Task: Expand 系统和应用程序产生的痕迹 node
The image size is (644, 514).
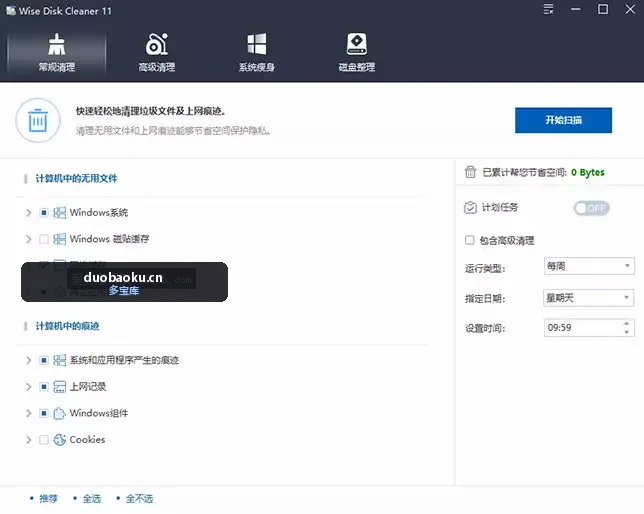Action: click(x=28, y=360)
